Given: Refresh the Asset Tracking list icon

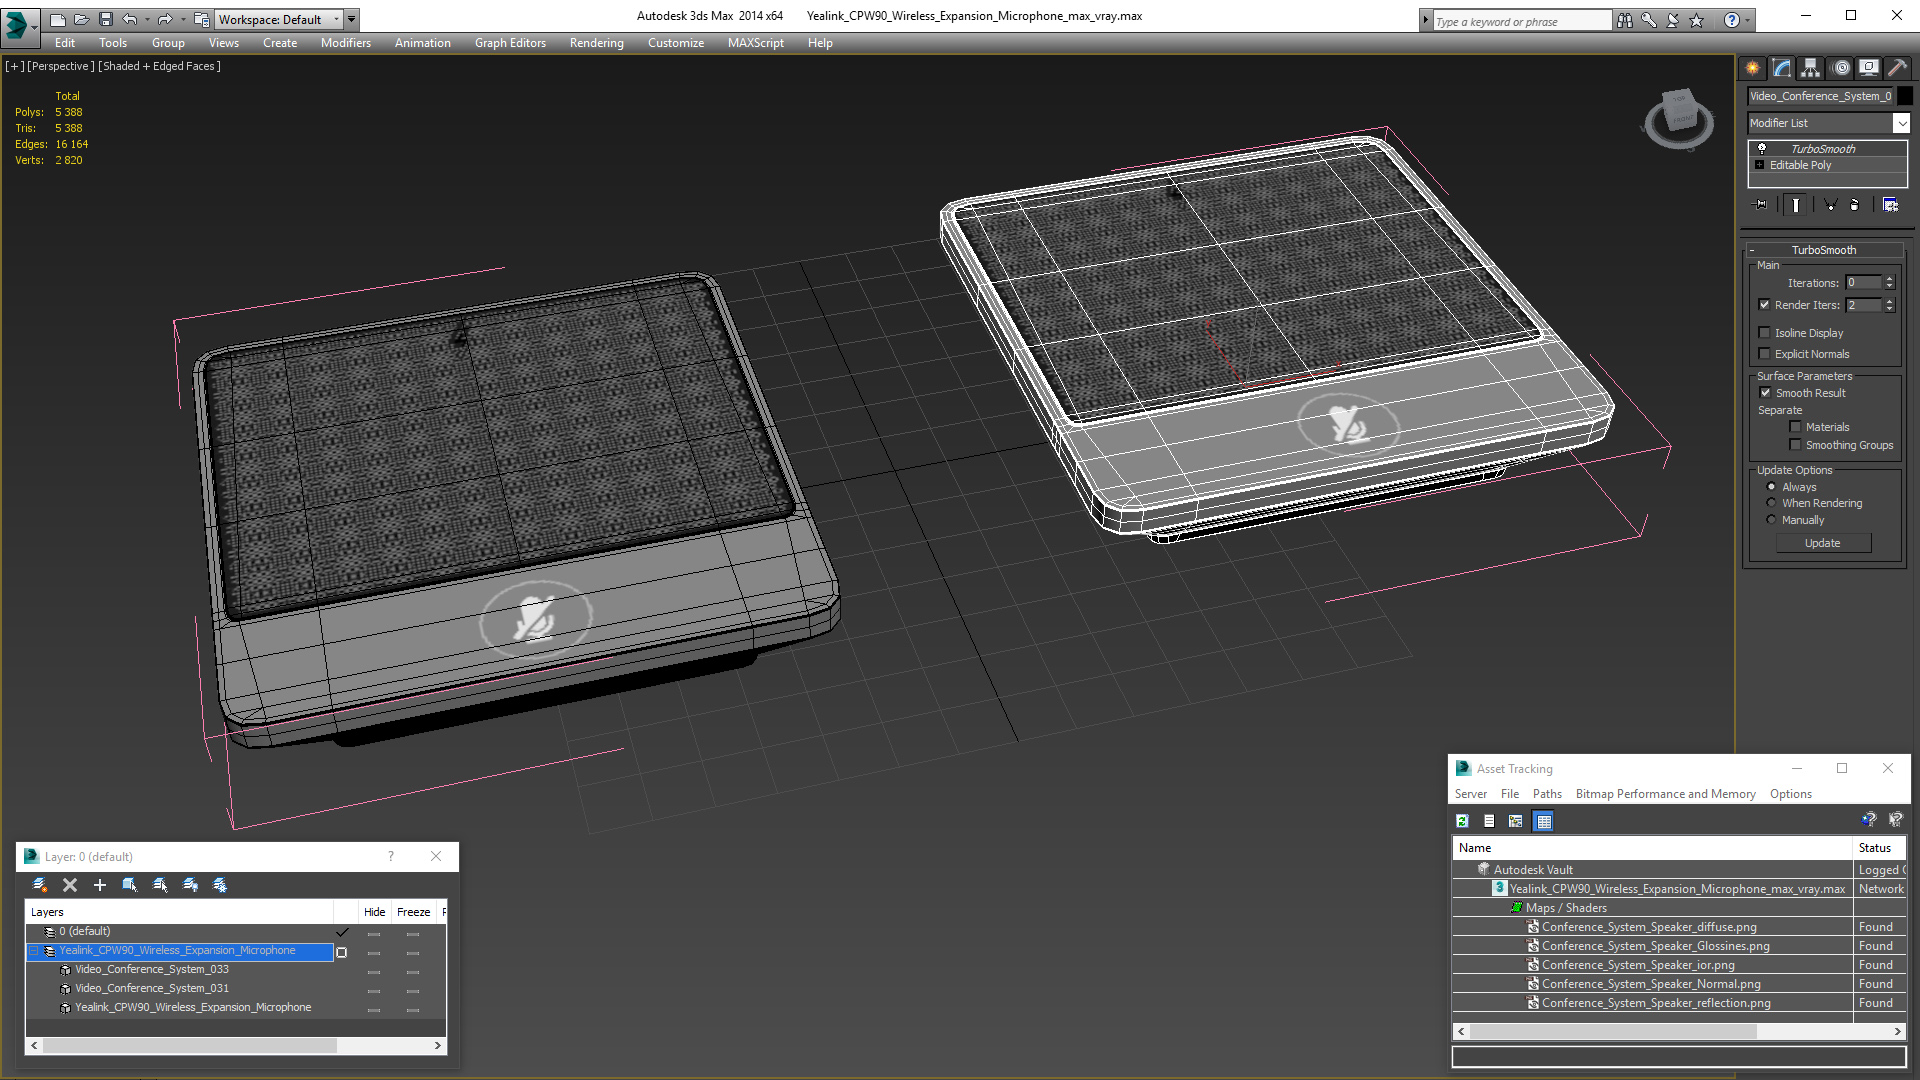Looking at the screenshot, I should click(x=1463, y=821).
